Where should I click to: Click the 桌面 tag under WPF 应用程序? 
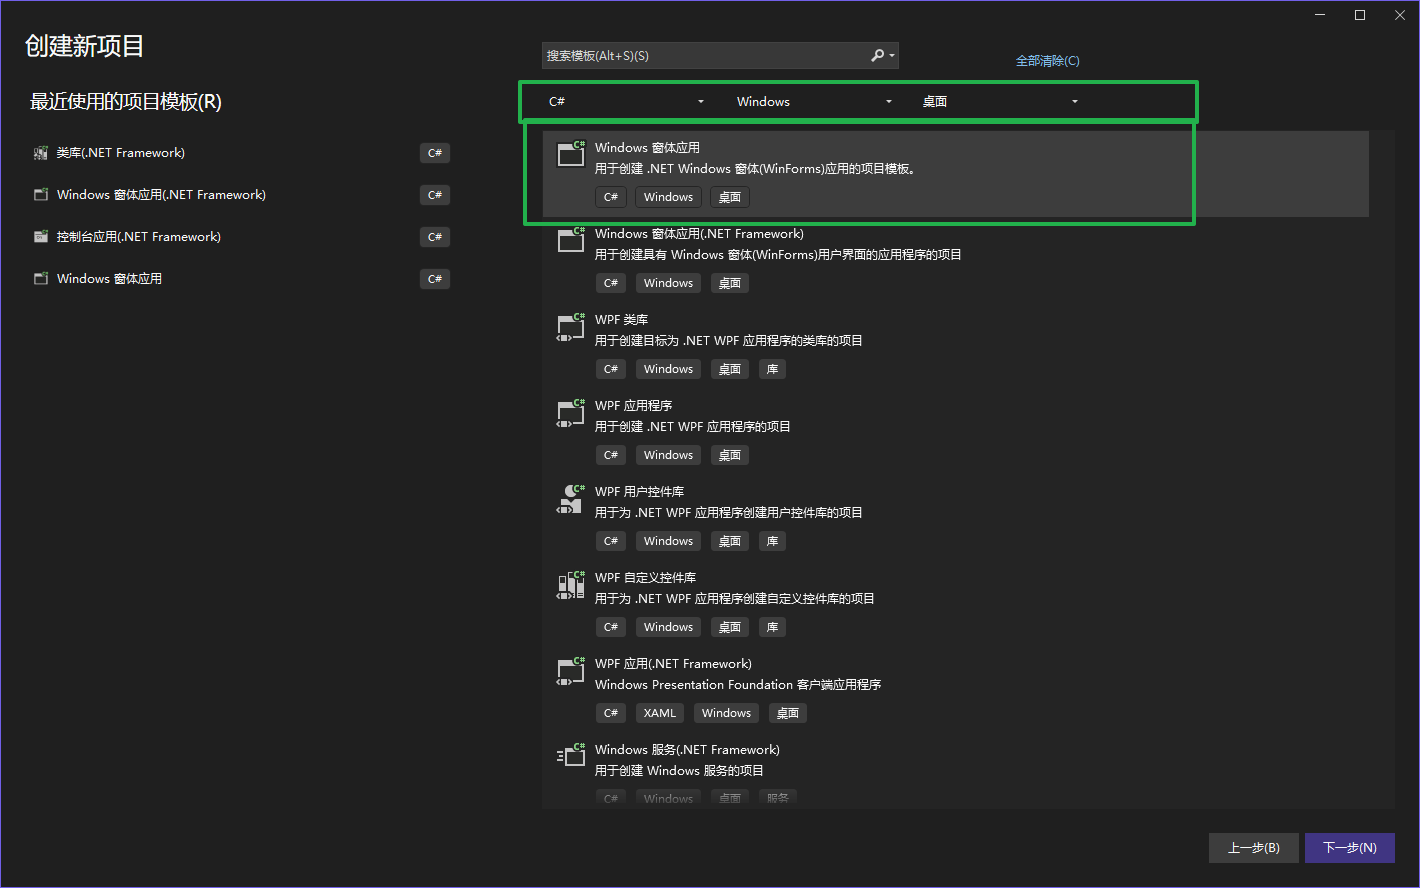(x=730, y=455)
